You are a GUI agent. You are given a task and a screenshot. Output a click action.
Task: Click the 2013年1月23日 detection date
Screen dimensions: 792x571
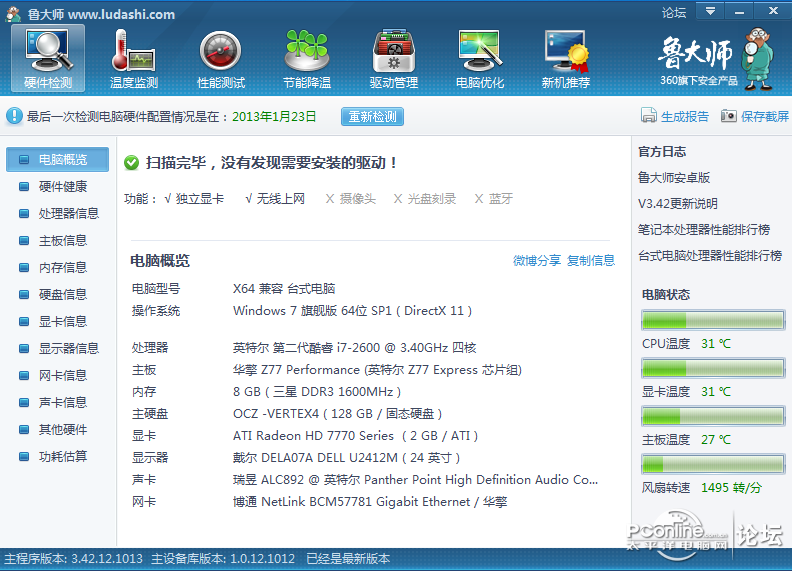click(x=274, y=117)
